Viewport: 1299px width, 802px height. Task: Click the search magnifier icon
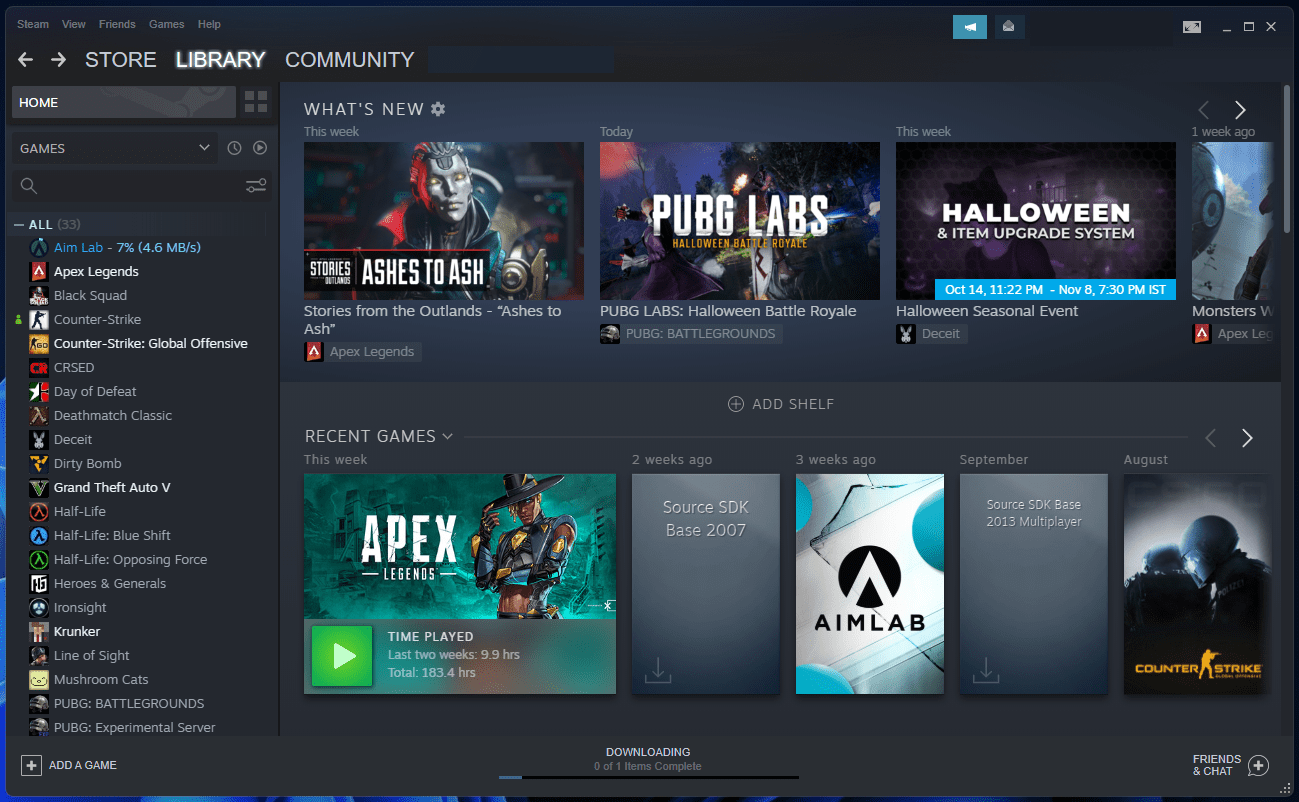click(x=29, y=186)
